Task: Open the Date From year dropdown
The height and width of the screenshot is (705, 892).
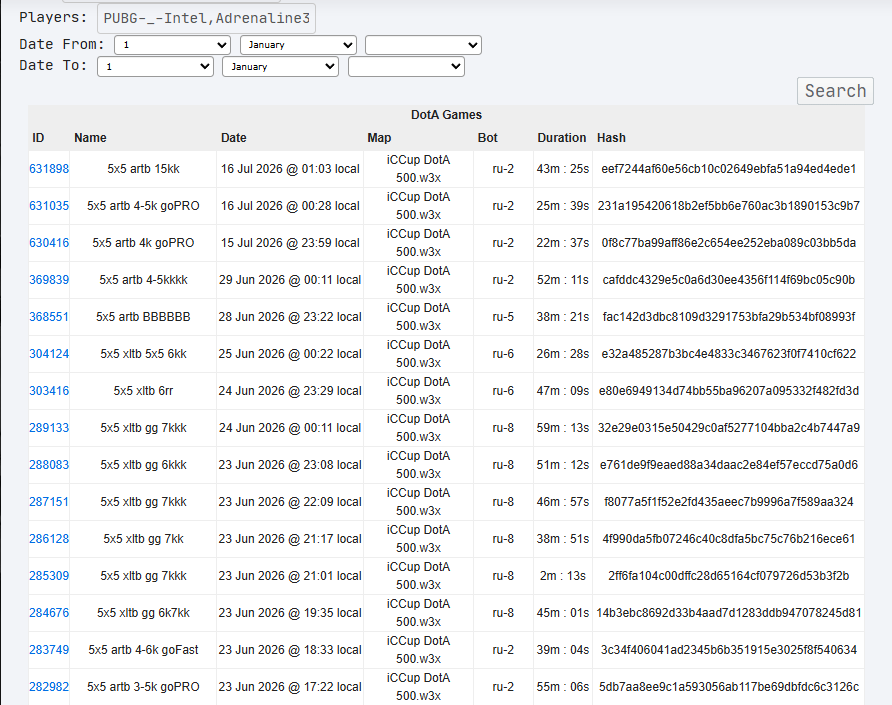Action: click(423, 45)
